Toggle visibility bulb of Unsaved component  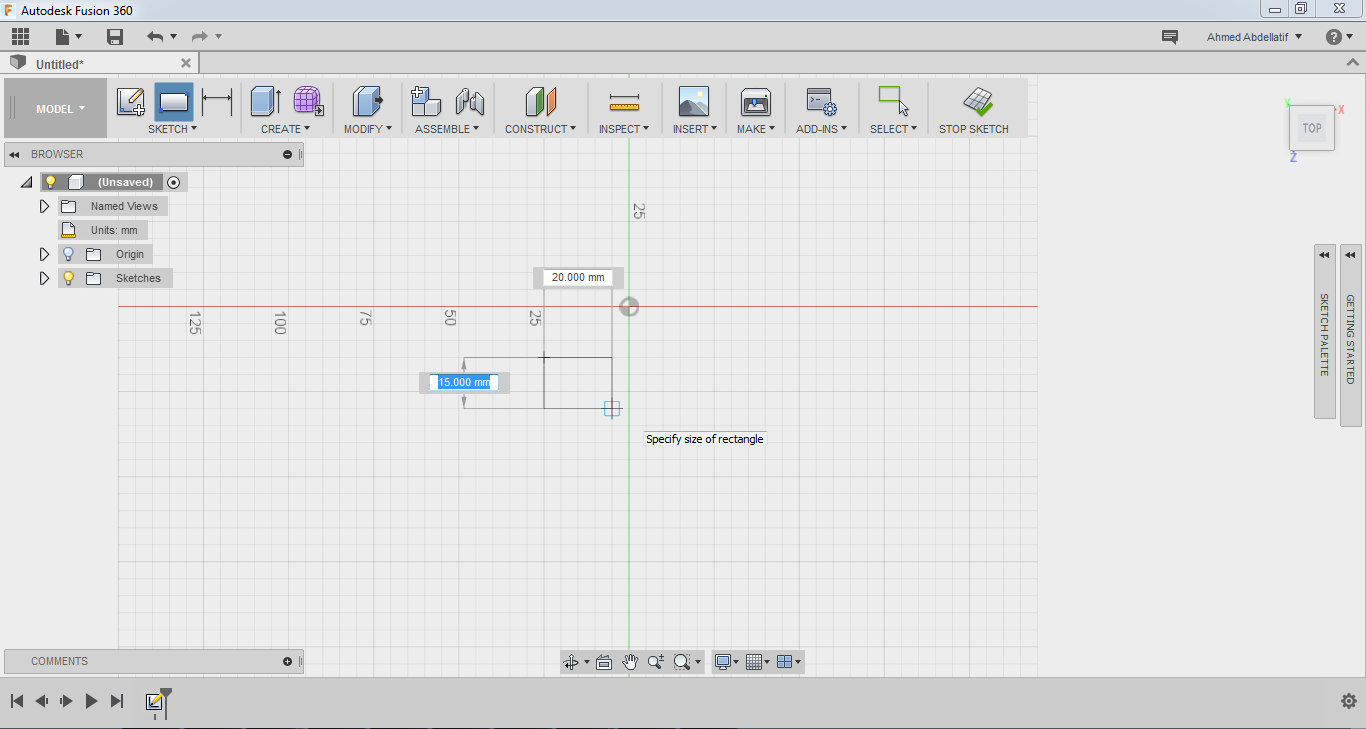tap(51, 182)
